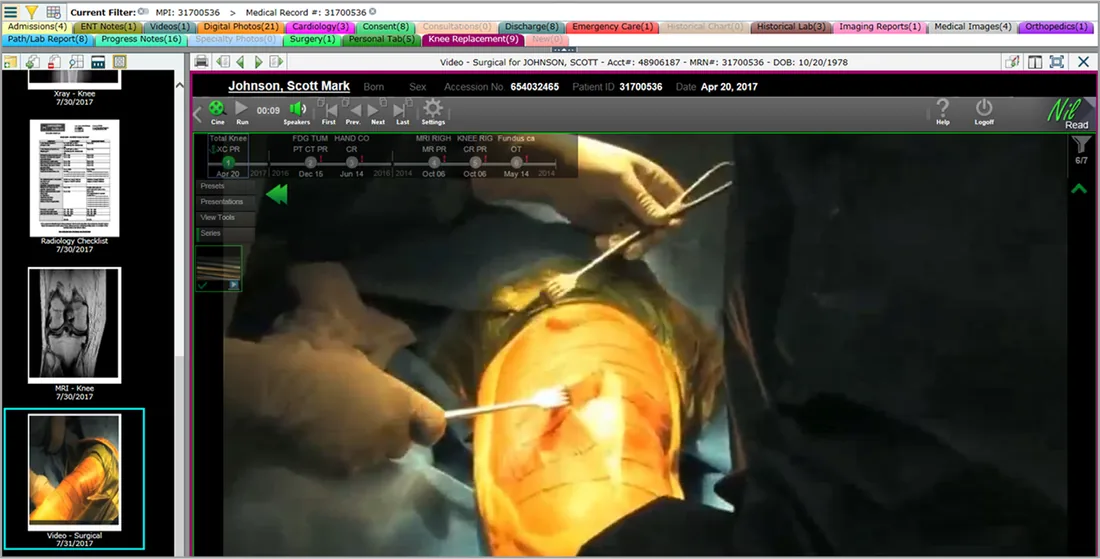Click the magnifier grid search icon
Screen dimensions: 1100x559
(x=76, y=62)
